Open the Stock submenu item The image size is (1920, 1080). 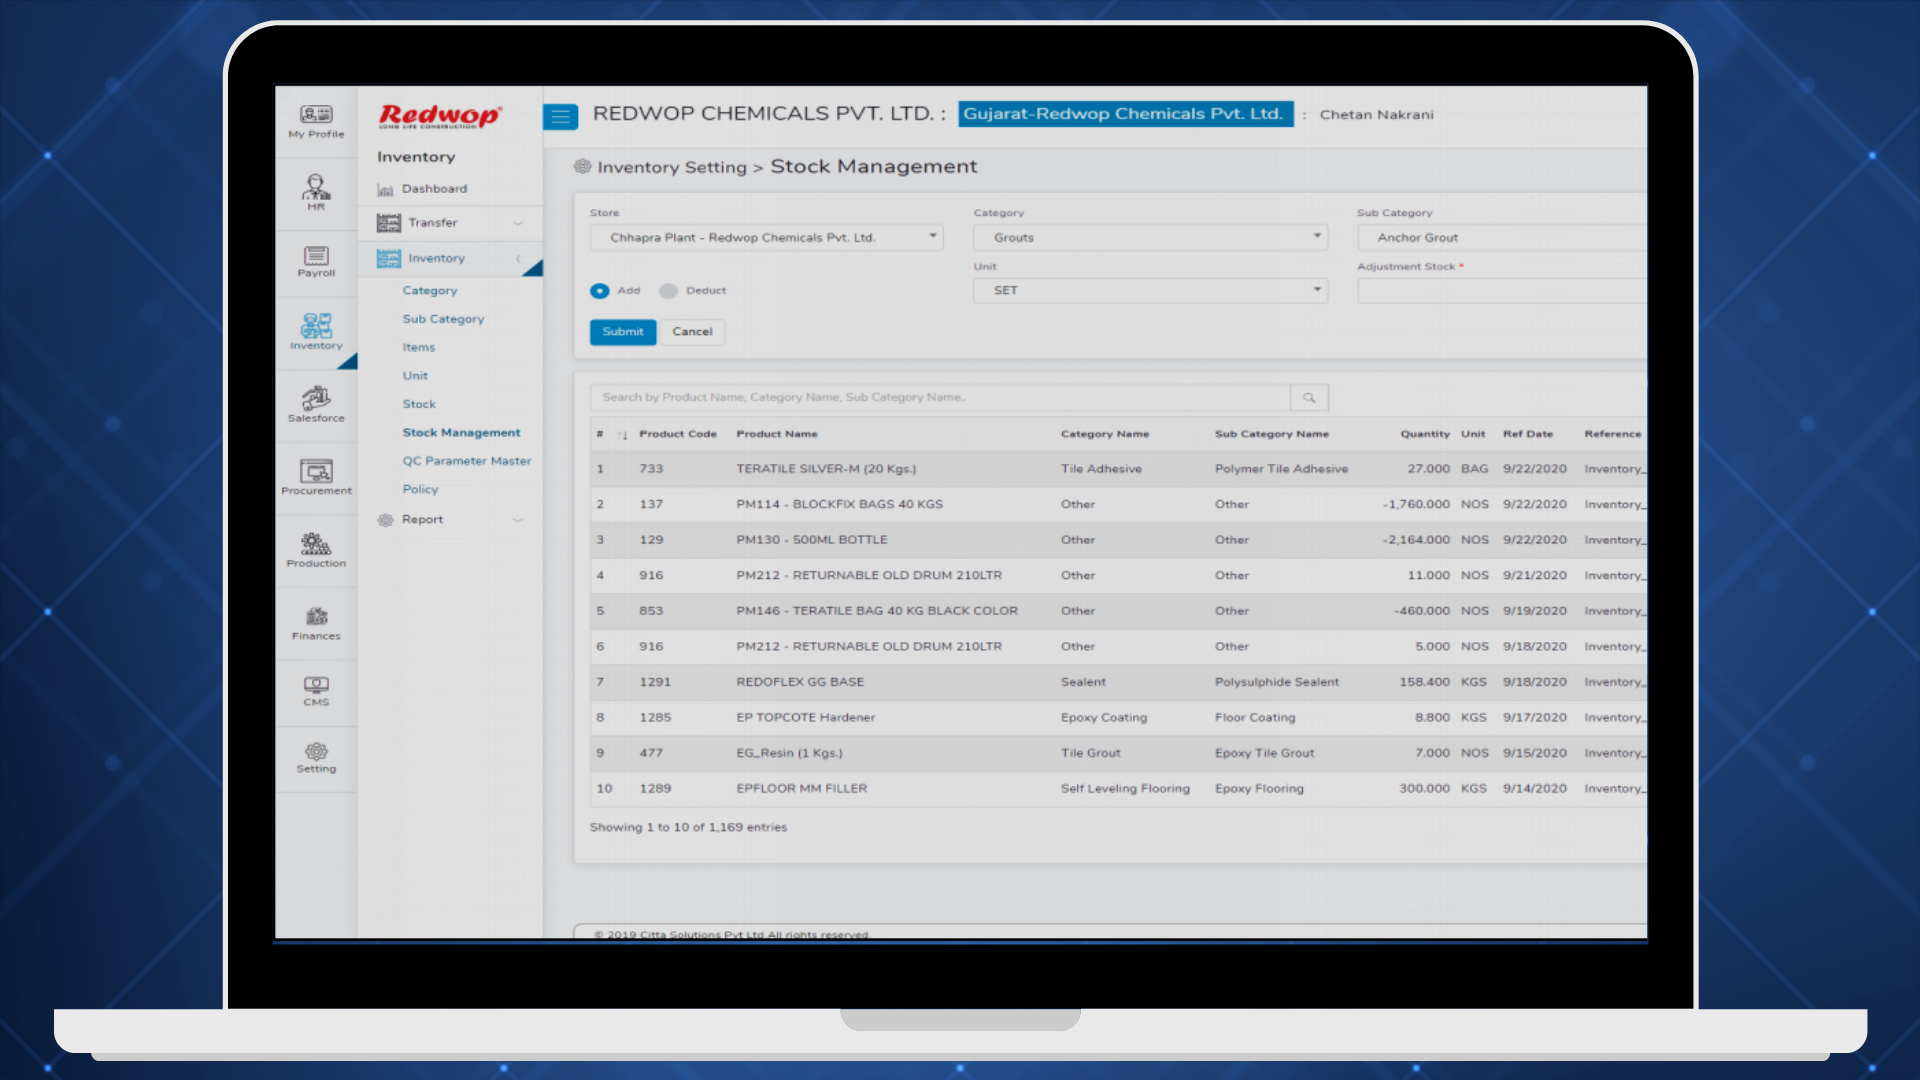tap(419, 405)
